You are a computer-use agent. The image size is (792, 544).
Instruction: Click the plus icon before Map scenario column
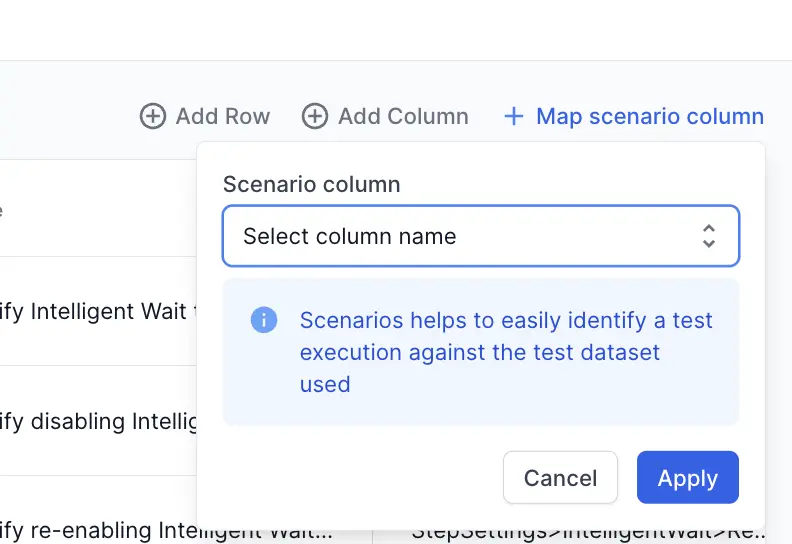click(514, 116)
